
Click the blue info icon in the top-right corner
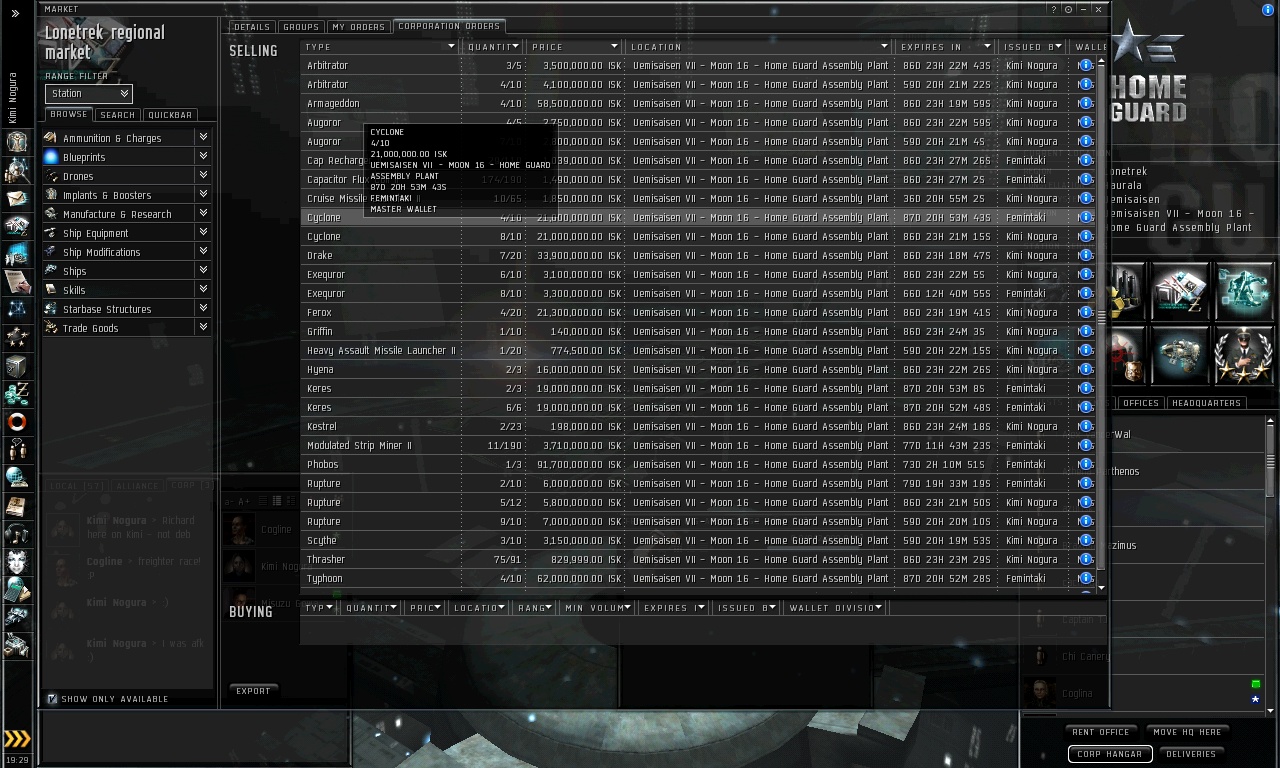click(x=1269, y=9)
